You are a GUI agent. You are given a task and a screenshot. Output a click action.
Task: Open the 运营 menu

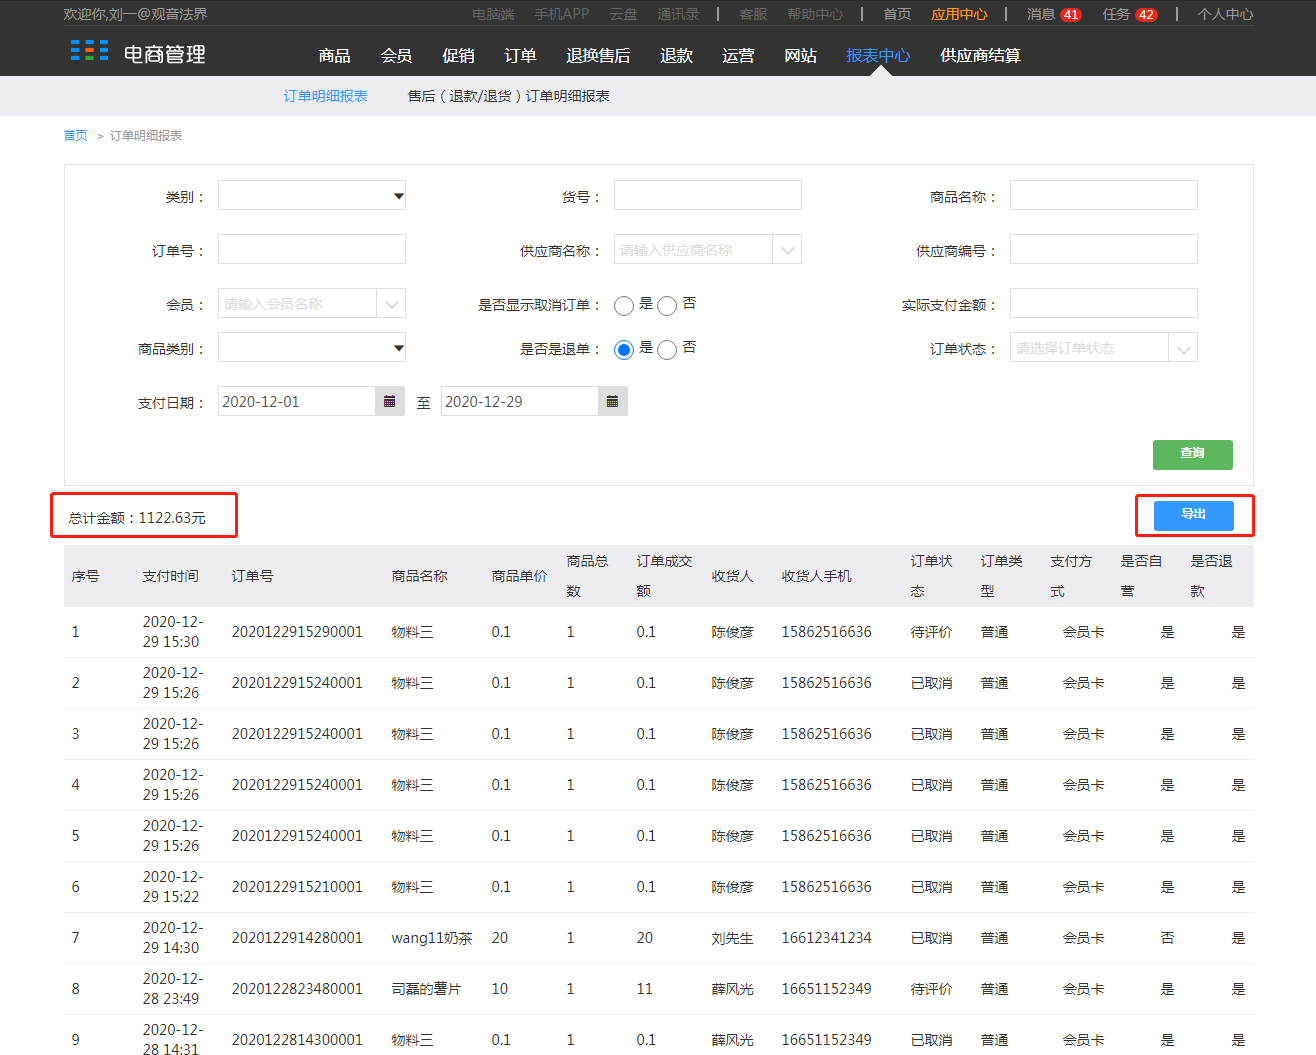coord(738,55)
